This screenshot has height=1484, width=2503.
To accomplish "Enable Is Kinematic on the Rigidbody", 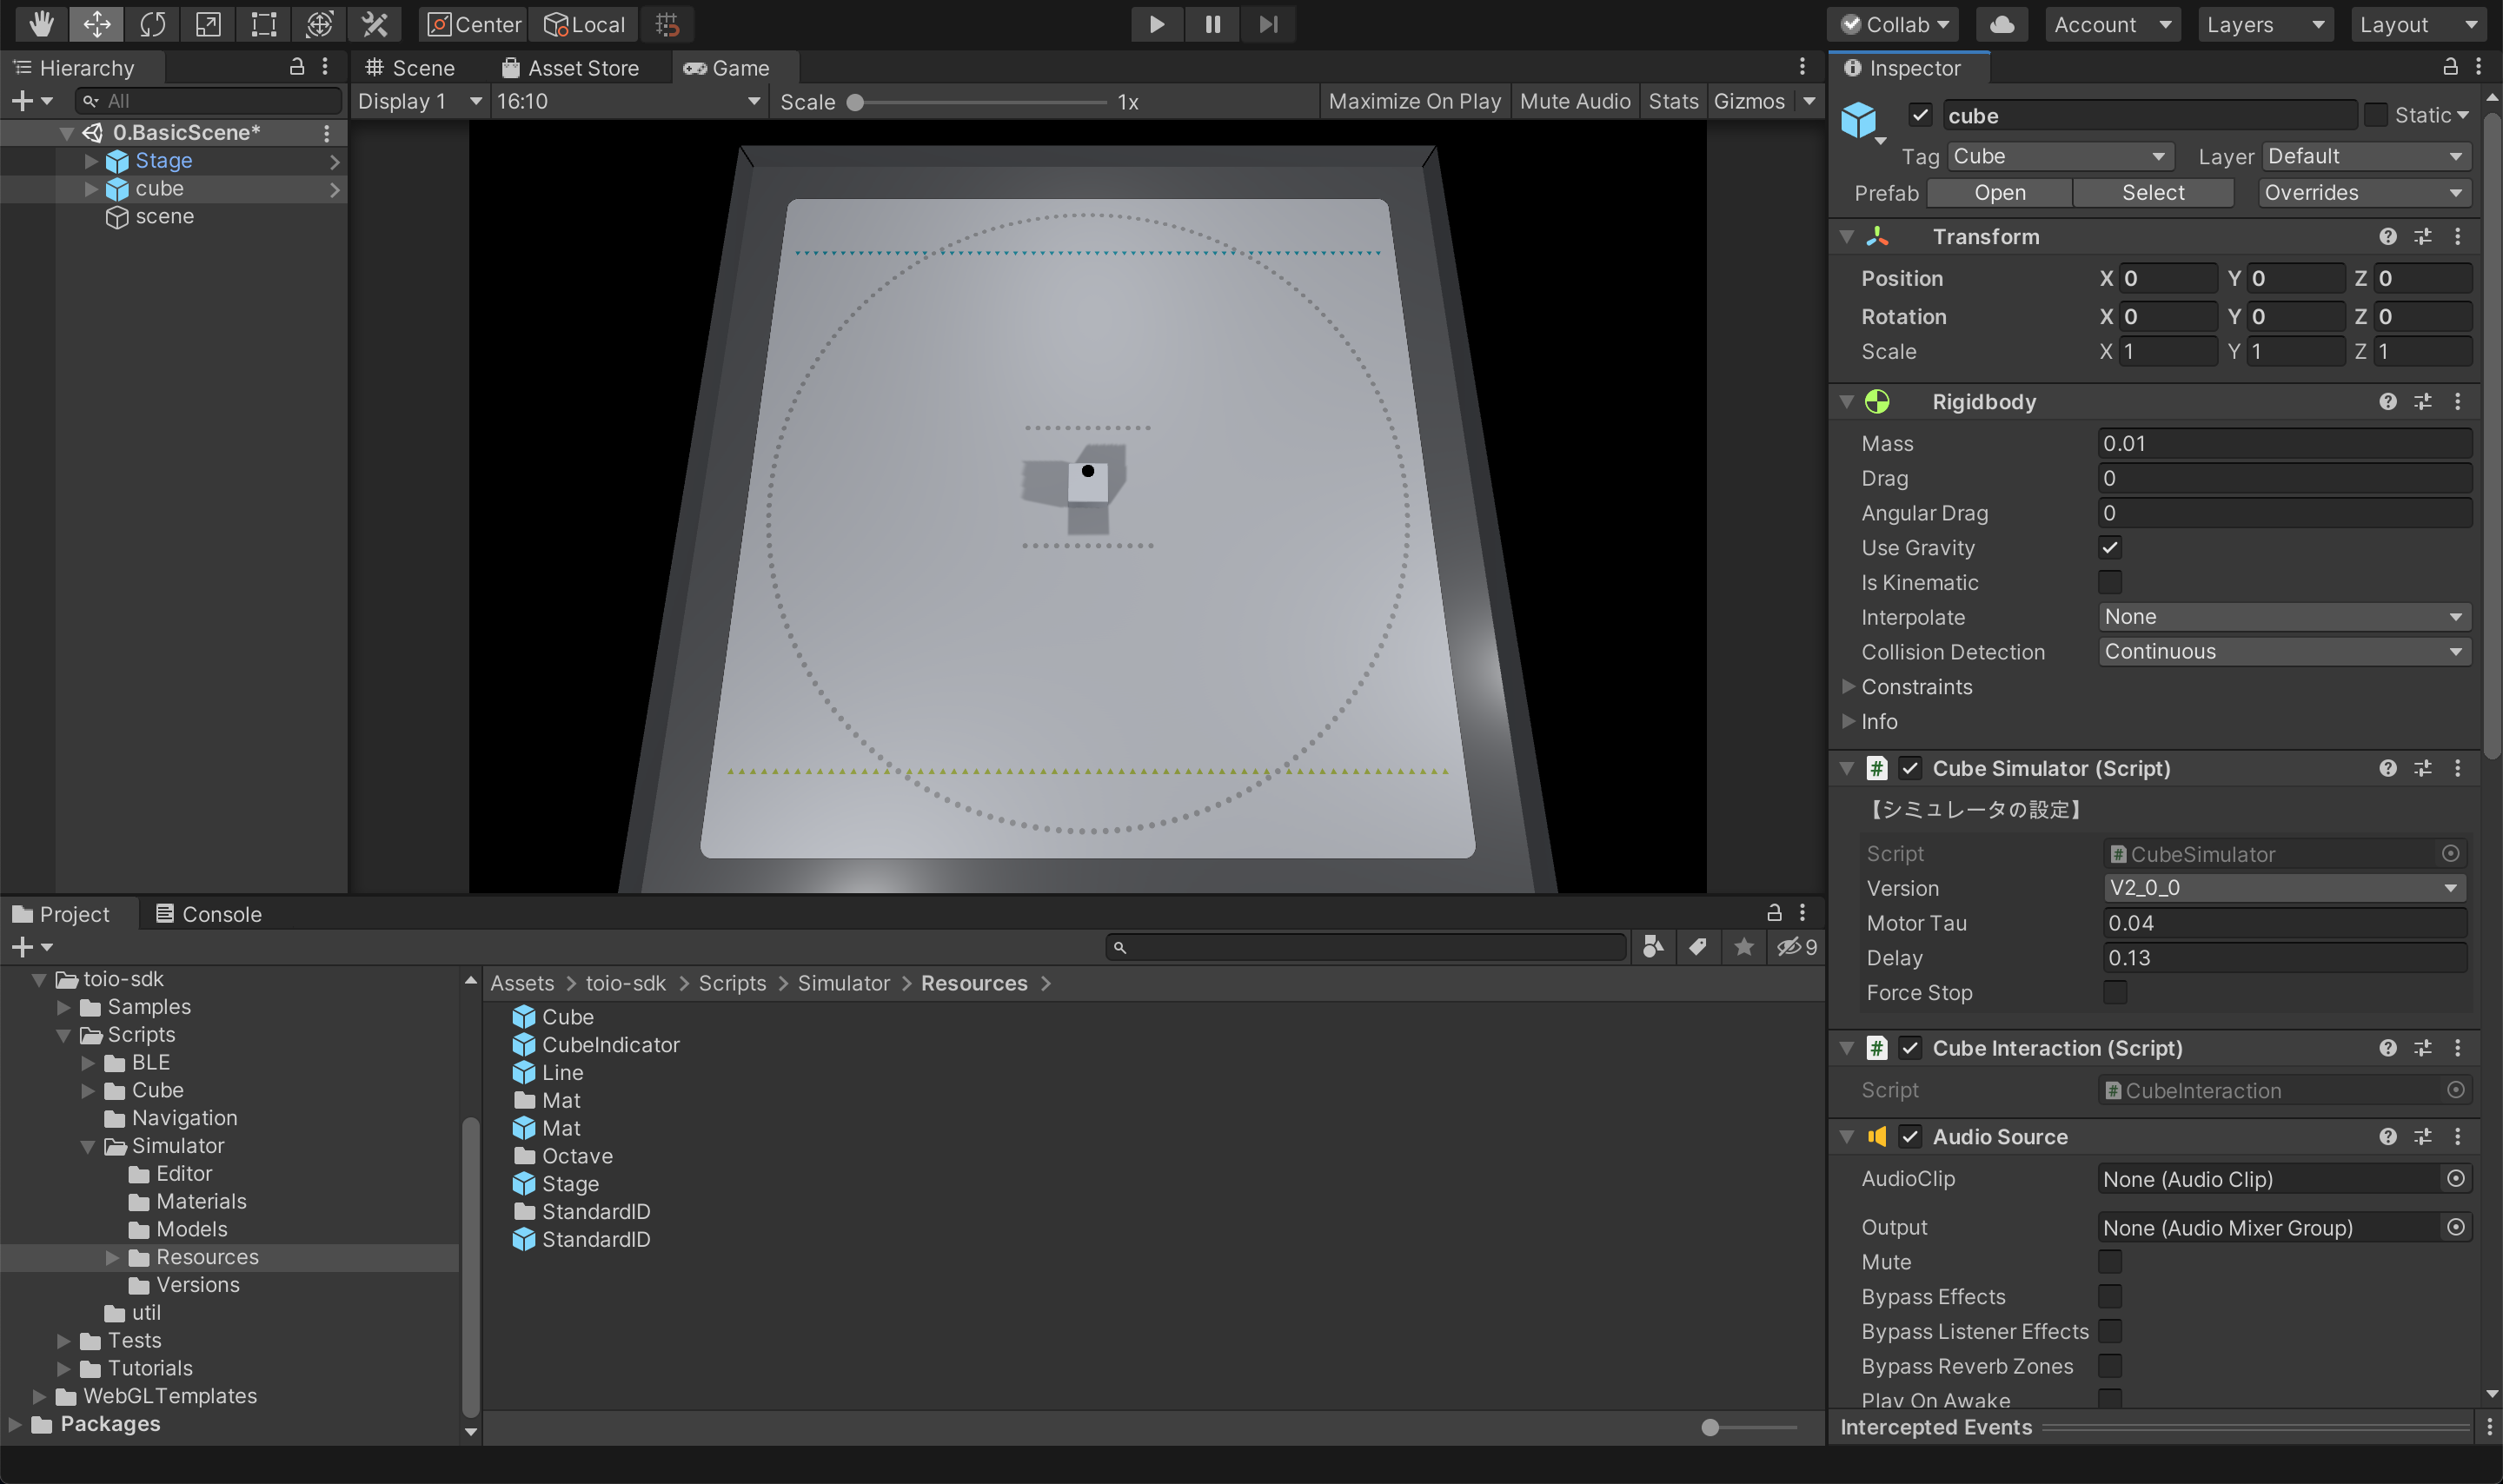I will tap(2110, 582).
